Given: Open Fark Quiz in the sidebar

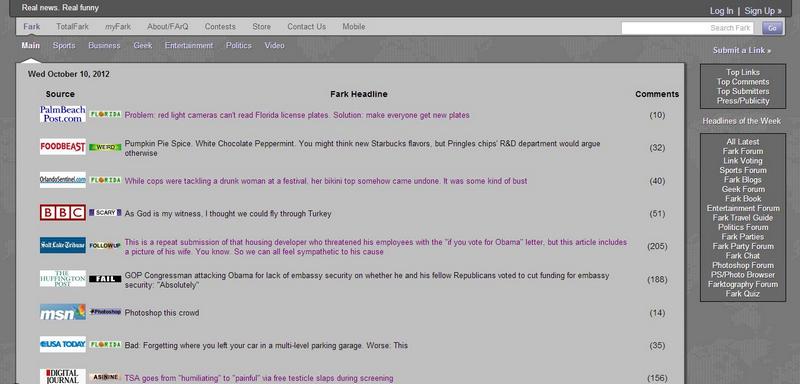Looking at the screenshot, I should coord(743,294).
